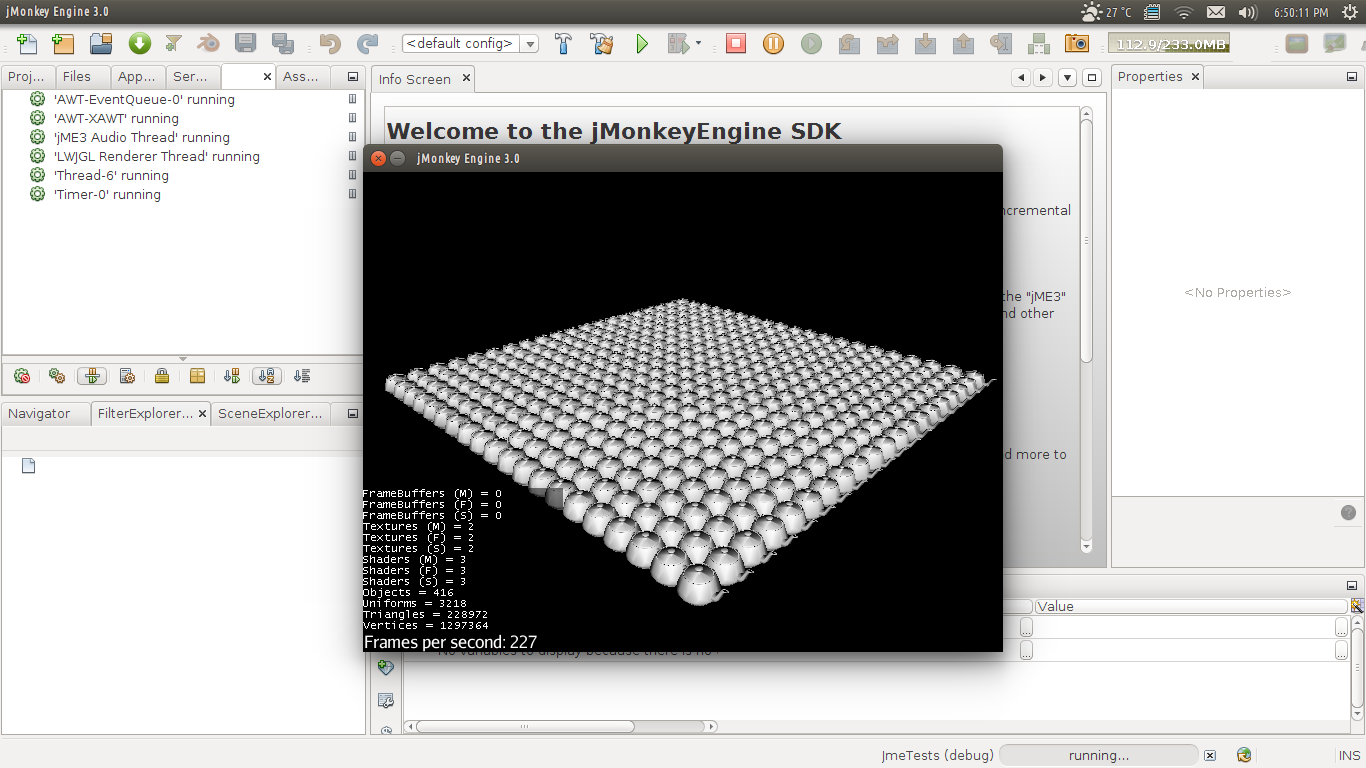Close the FilterExplorer tab

tap(203, 413)
